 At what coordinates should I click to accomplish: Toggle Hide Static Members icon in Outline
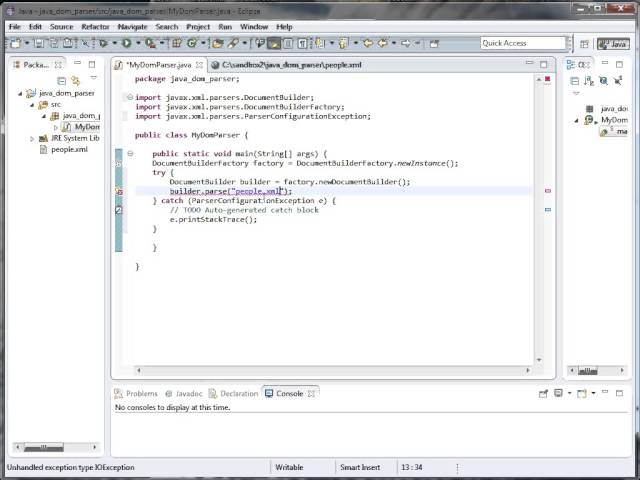point(618,81)
